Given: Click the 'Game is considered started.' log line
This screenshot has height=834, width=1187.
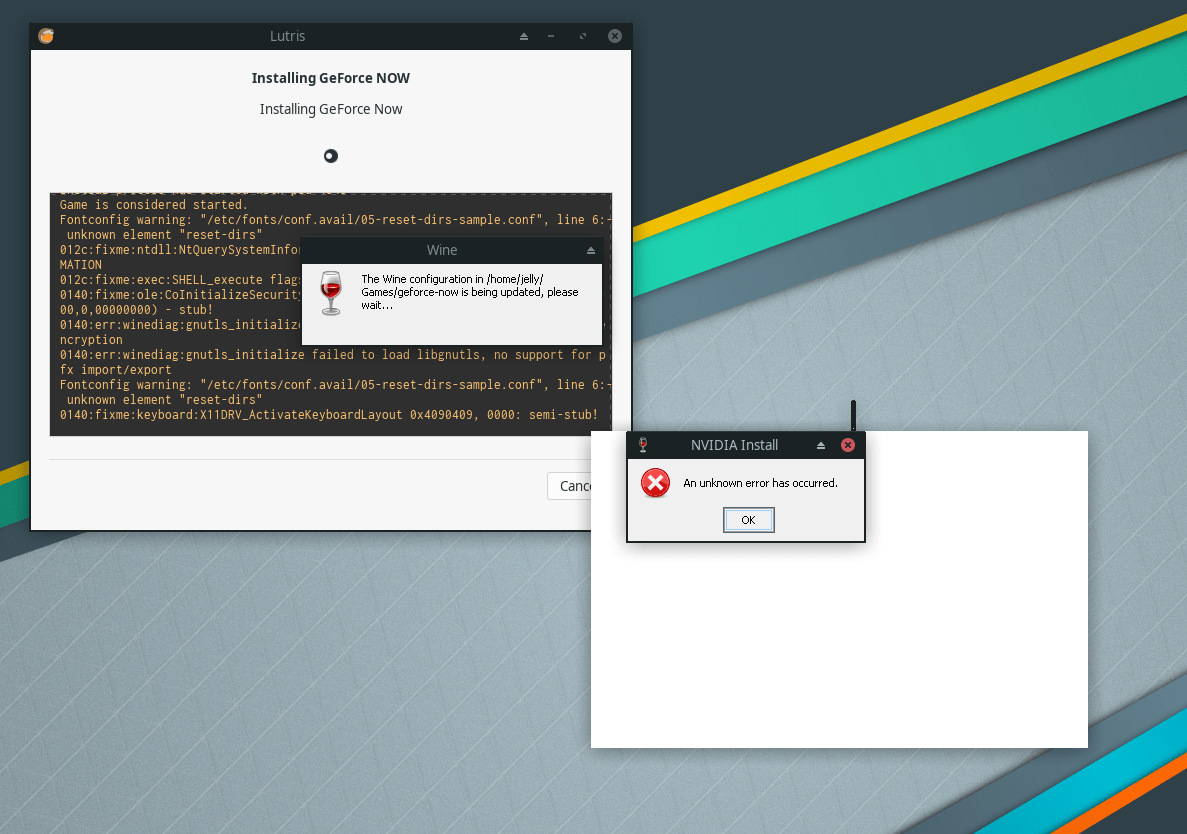Looking at the screenshot, I should coord(154,205).
